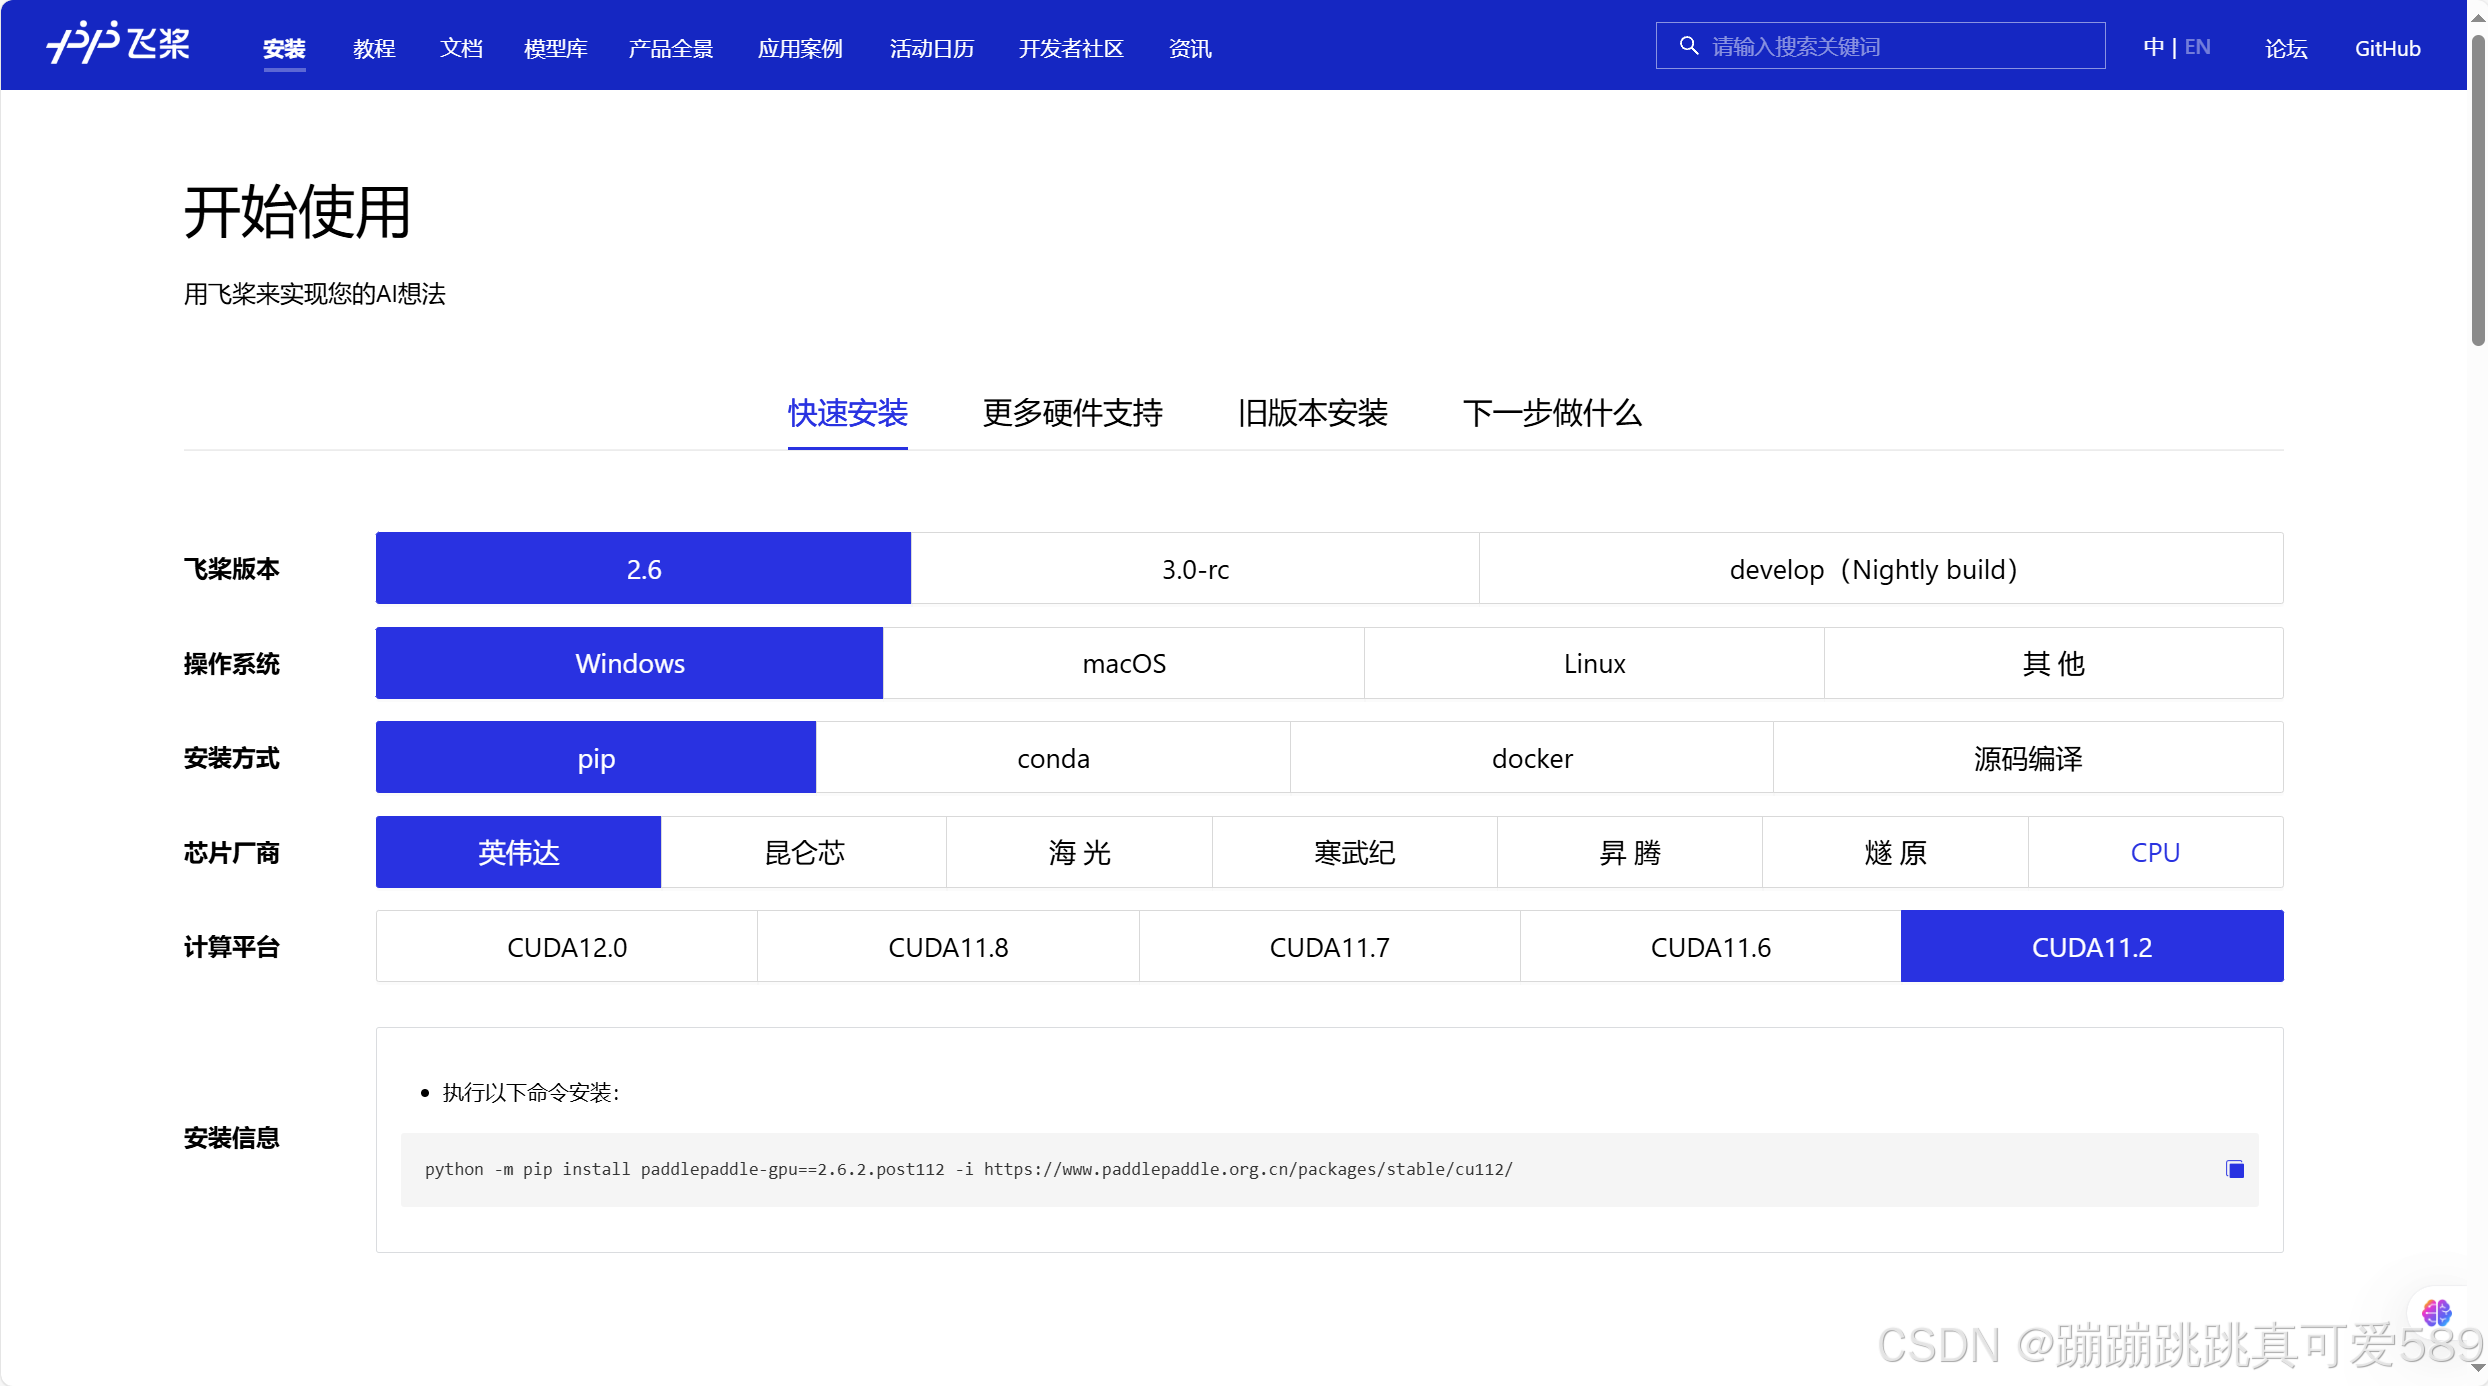Image resolution: width=2488 pixels, height=1386 pixels.
Task: Select version 3.0-rc option
Action: pos(1195,569)
